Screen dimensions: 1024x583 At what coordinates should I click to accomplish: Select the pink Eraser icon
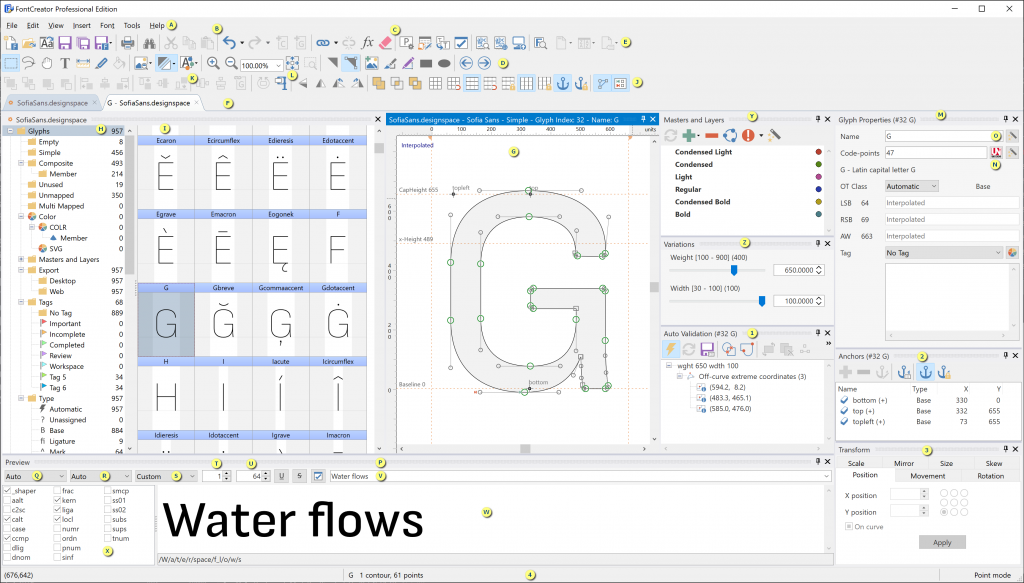tap(385, 43)
